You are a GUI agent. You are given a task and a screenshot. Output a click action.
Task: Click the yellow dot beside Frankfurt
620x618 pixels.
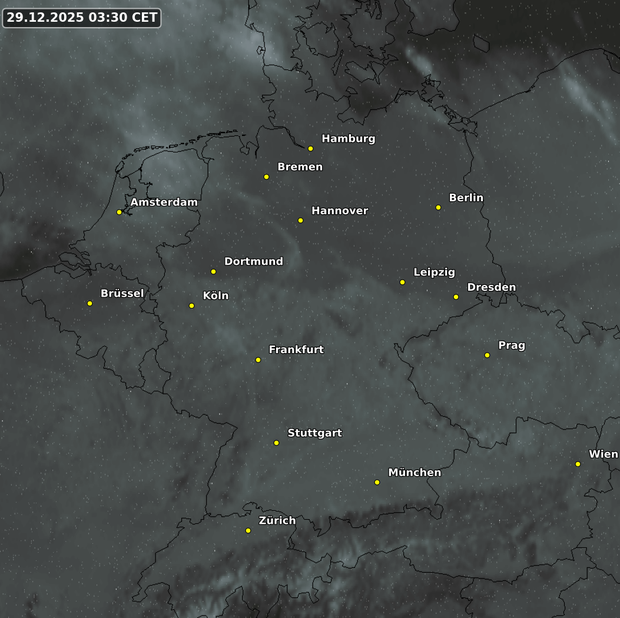[x=258, y=360]
